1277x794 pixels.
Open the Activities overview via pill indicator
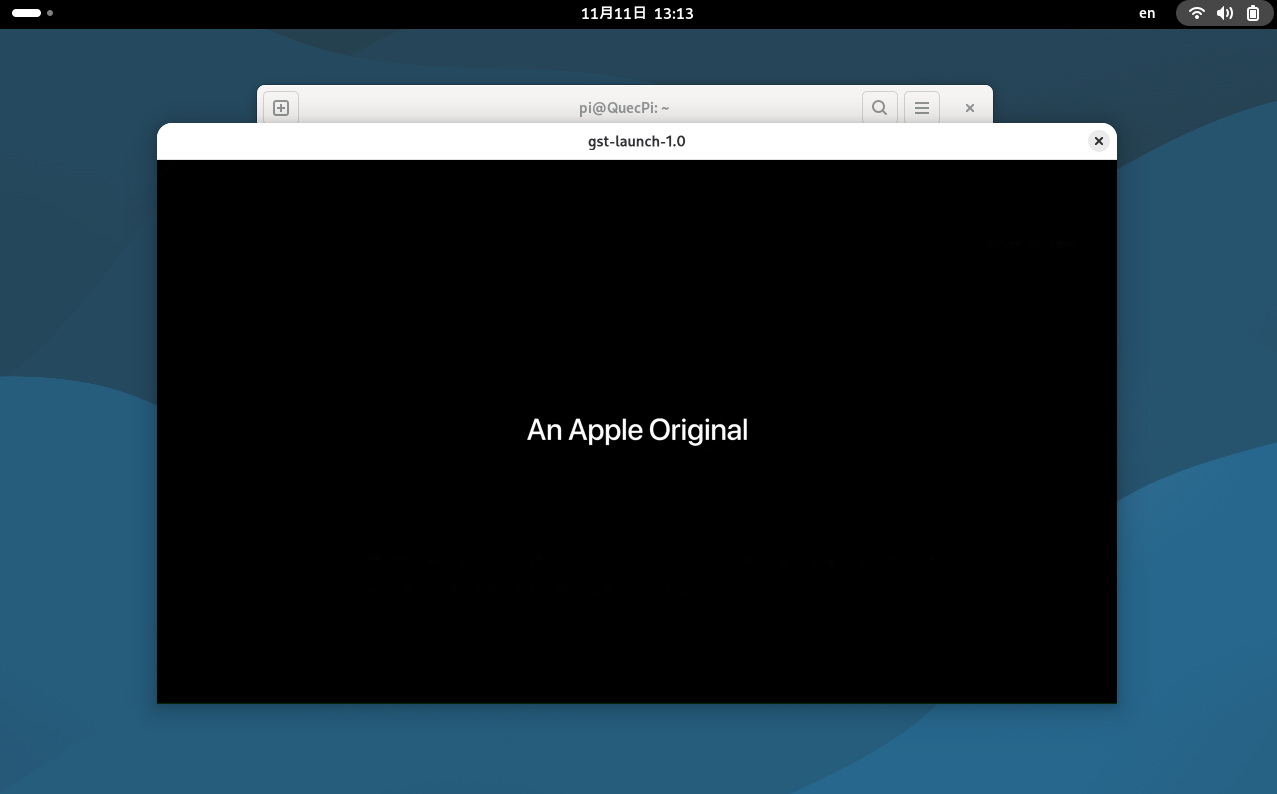pos(26,13)
